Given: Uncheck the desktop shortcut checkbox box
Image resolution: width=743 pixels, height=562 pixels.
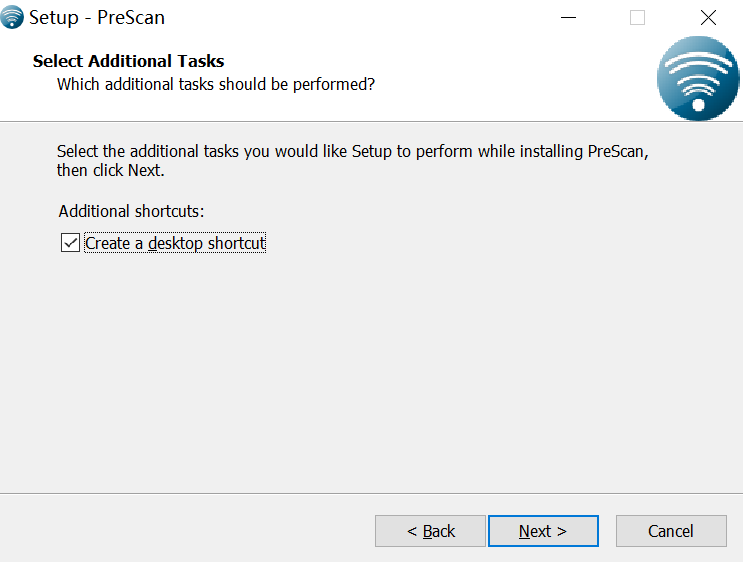Looking at the screenshot, I should 70,243.
